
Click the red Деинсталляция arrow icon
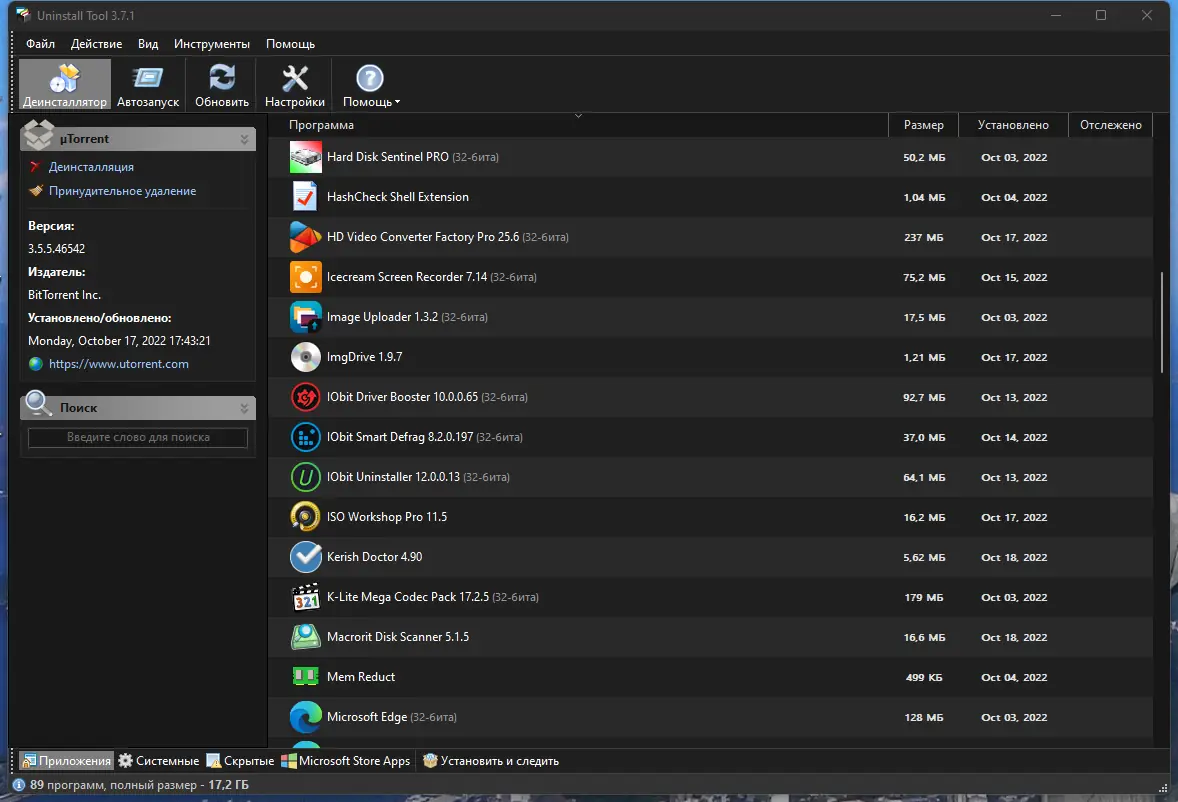pos(35,167)
